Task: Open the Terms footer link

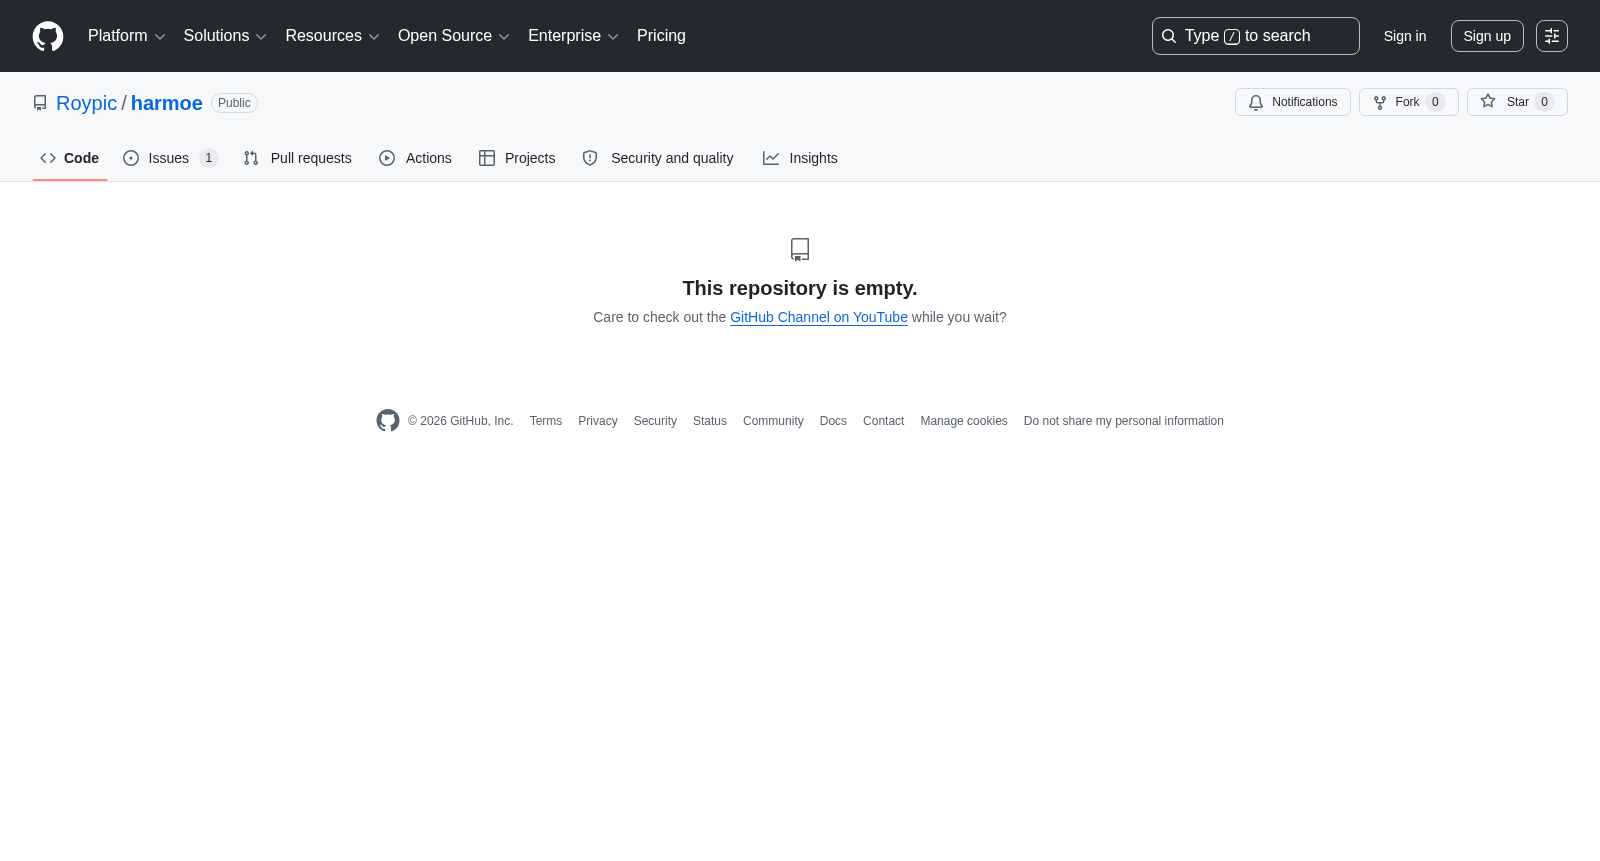Action: coord(546,421)
